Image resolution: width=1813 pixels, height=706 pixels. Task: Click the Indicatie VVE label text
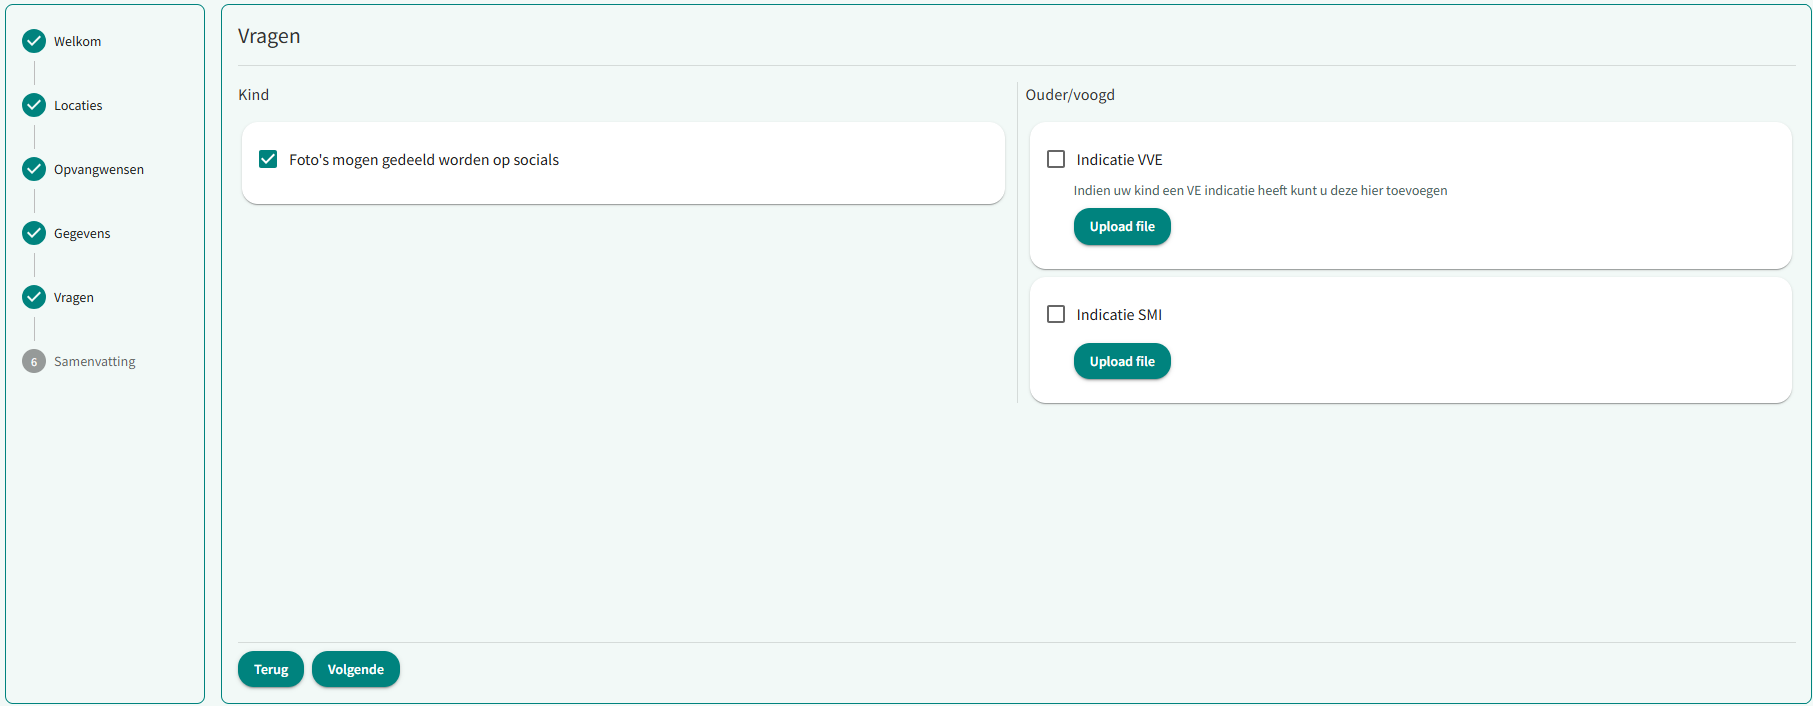1119,160
